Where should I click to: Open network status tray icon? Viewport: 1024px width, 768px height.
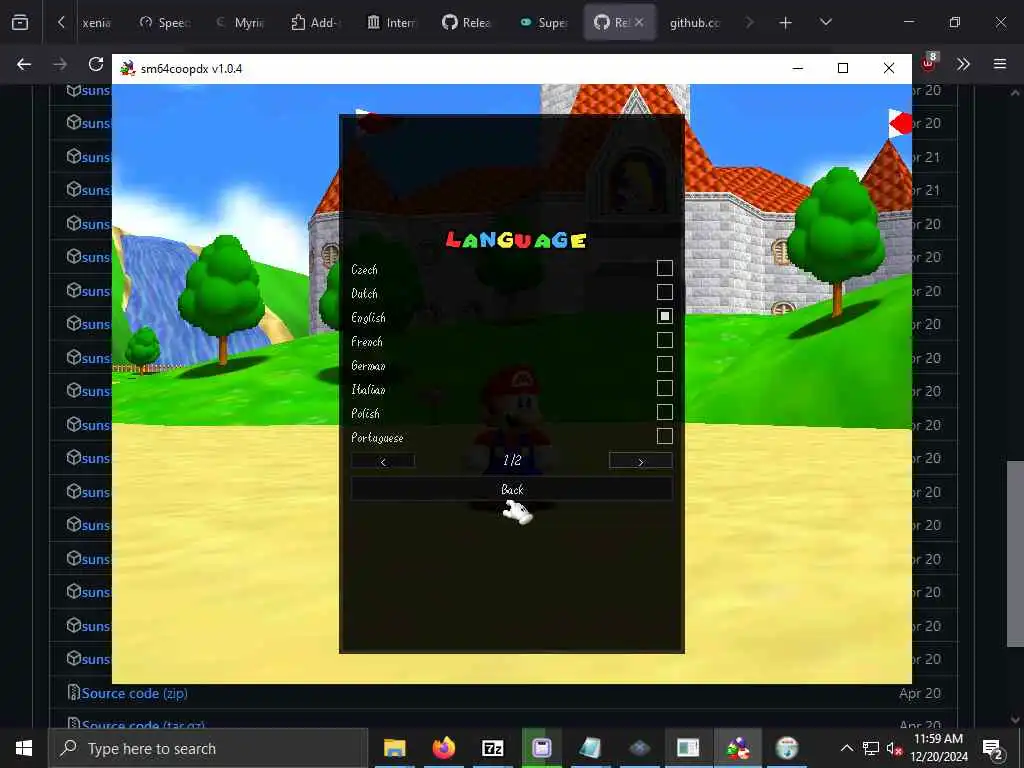[871, 748]
